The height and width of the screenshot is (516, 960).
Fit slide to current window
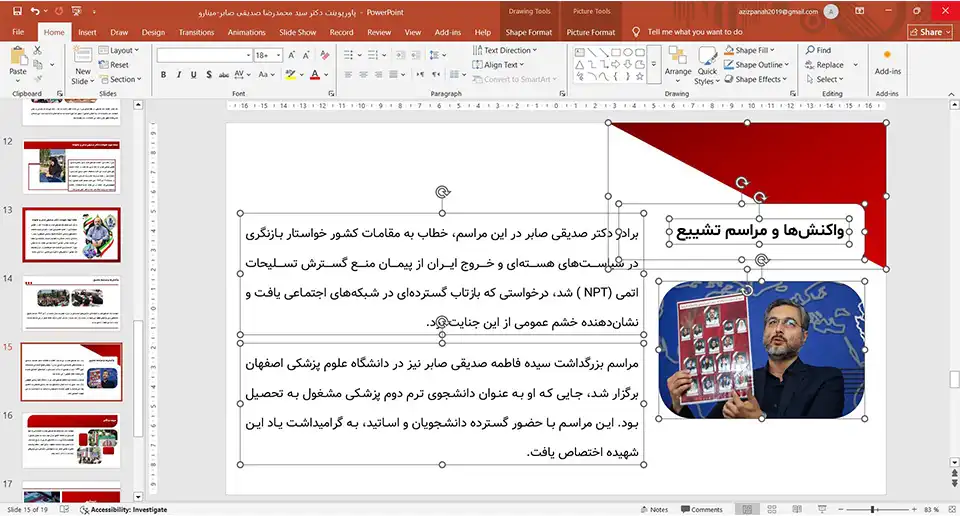[951, 509]
